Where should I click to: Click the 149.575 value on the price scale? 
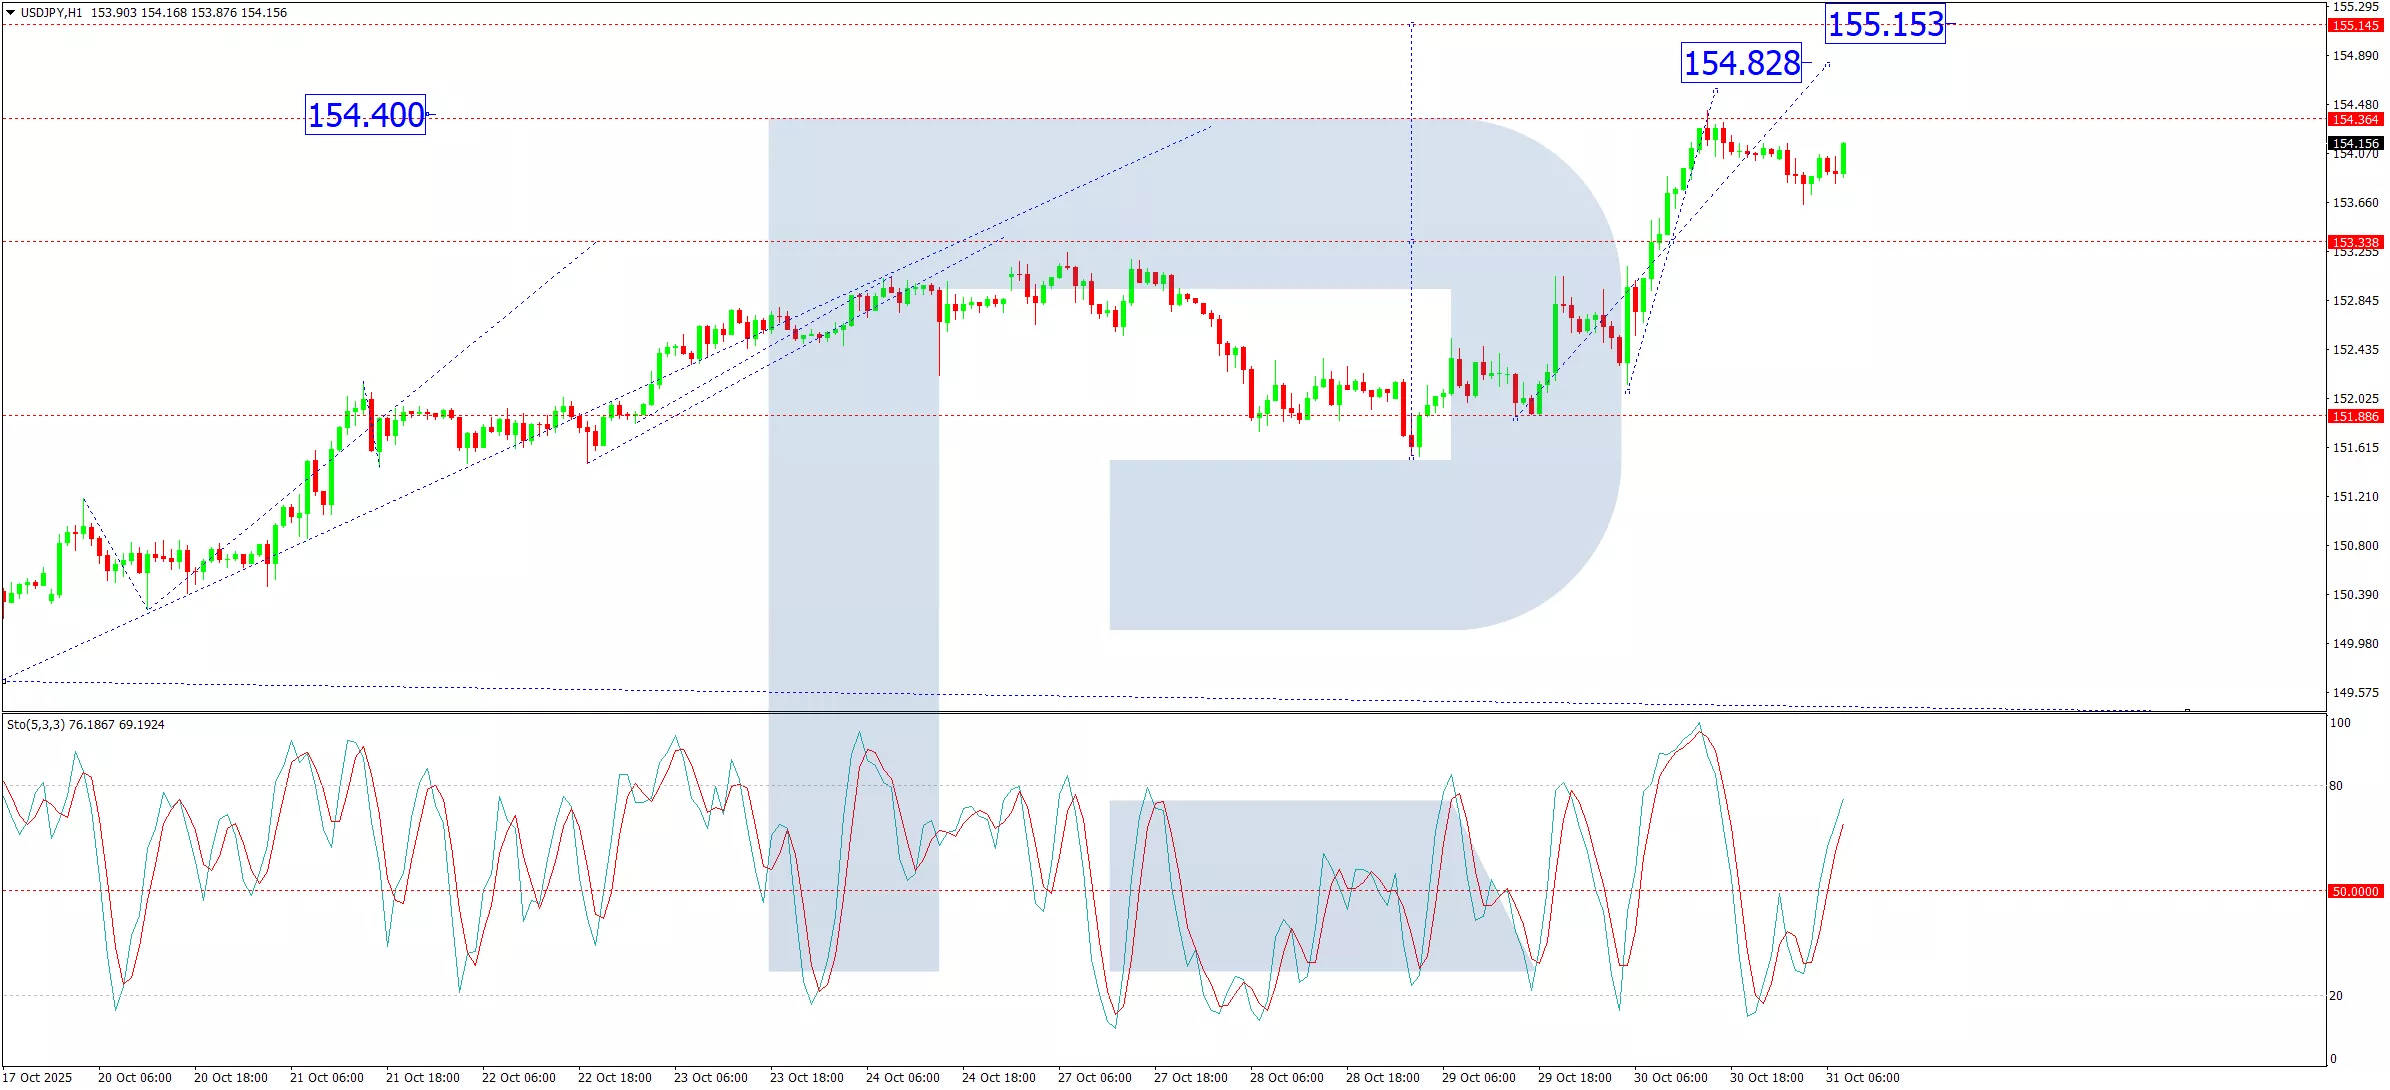tap(2355, 692)
